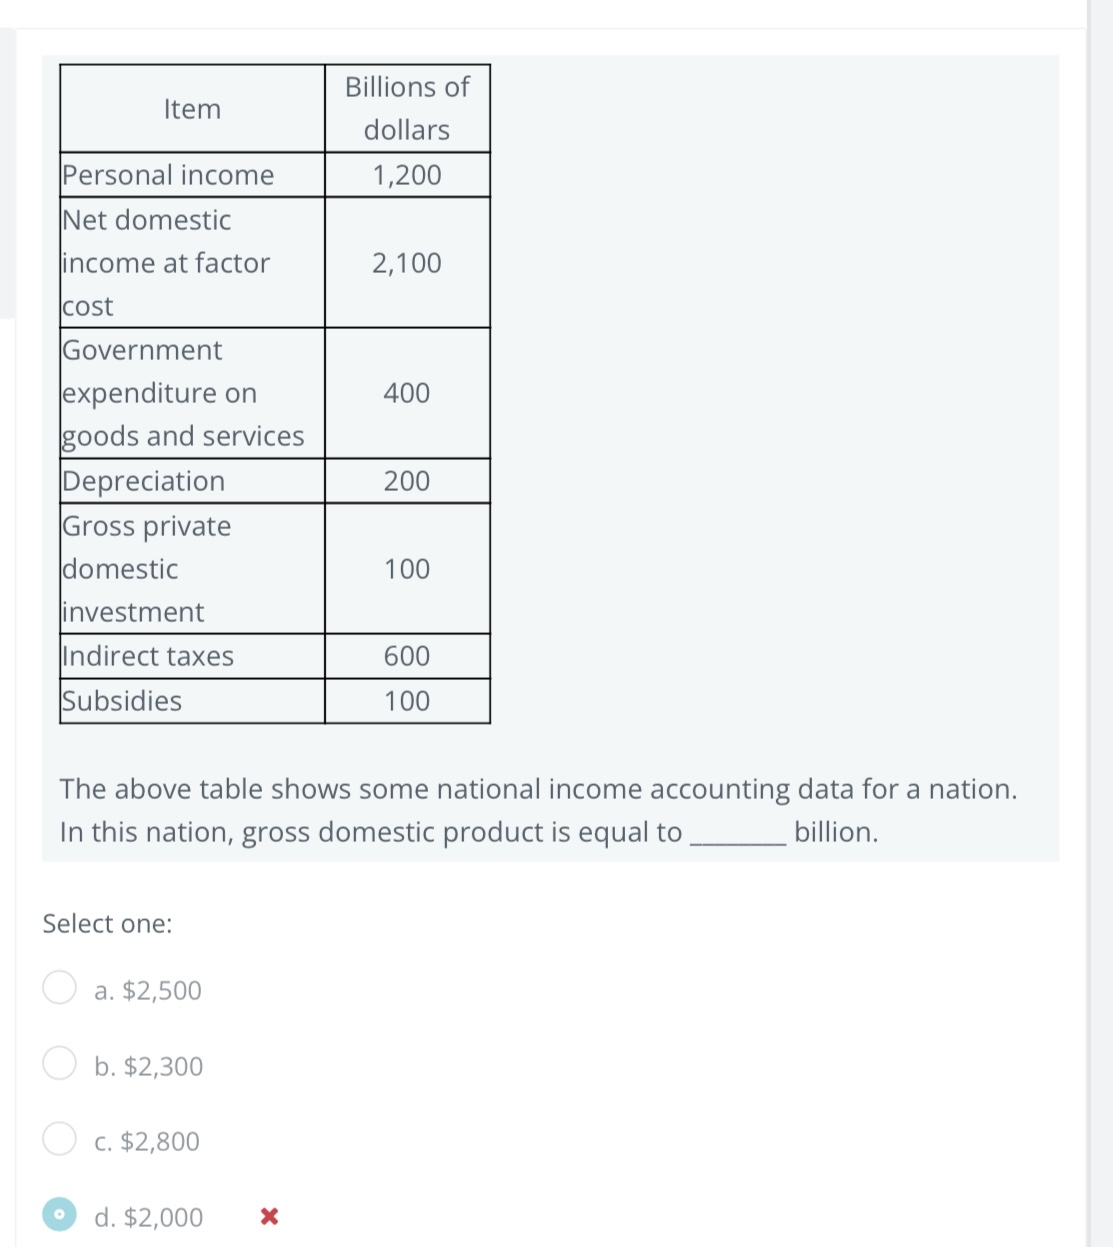Select radio button for option c. $2,800
Image resolution: width=1113 pixels, height=1247 pixels.
(x=58, y=1139)
